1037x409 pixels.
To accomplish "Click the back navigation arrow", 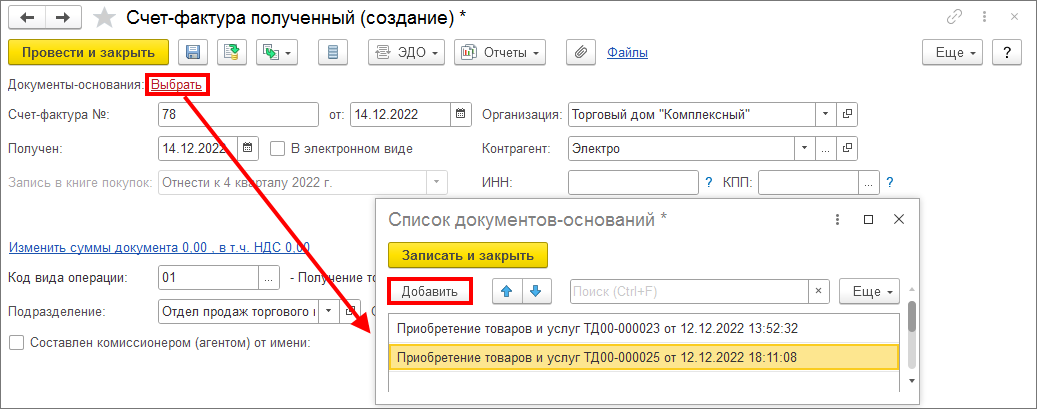I will click(x=28, y=18).
